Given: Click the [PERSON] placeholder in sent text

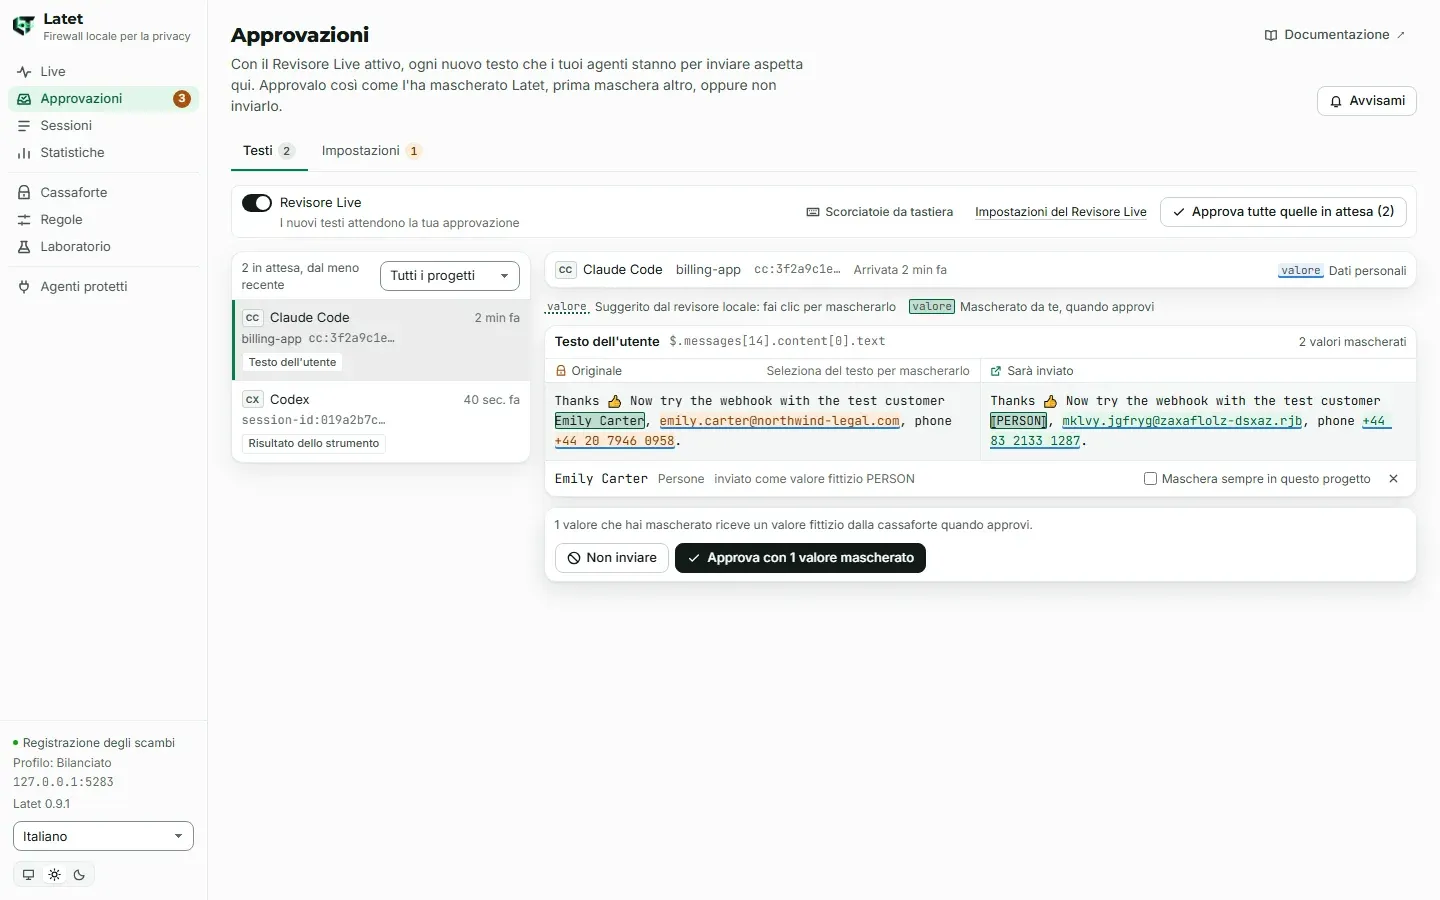Looking at the screenshot, I should [1018, 421].
